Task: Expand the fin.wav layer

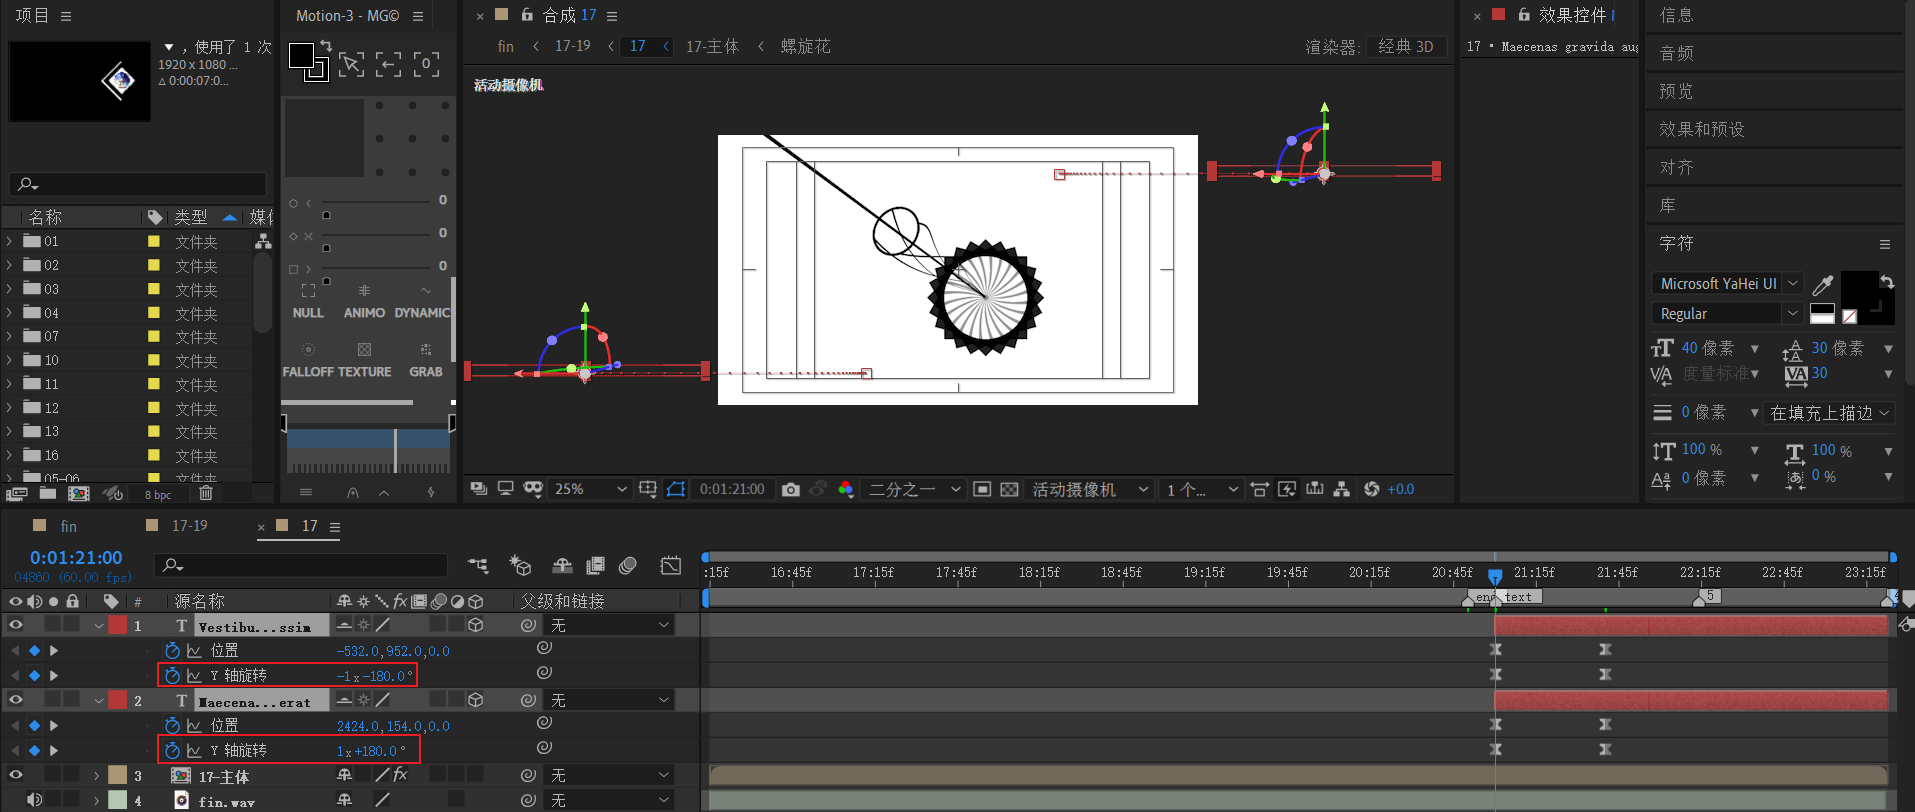Action: (98, 800)
